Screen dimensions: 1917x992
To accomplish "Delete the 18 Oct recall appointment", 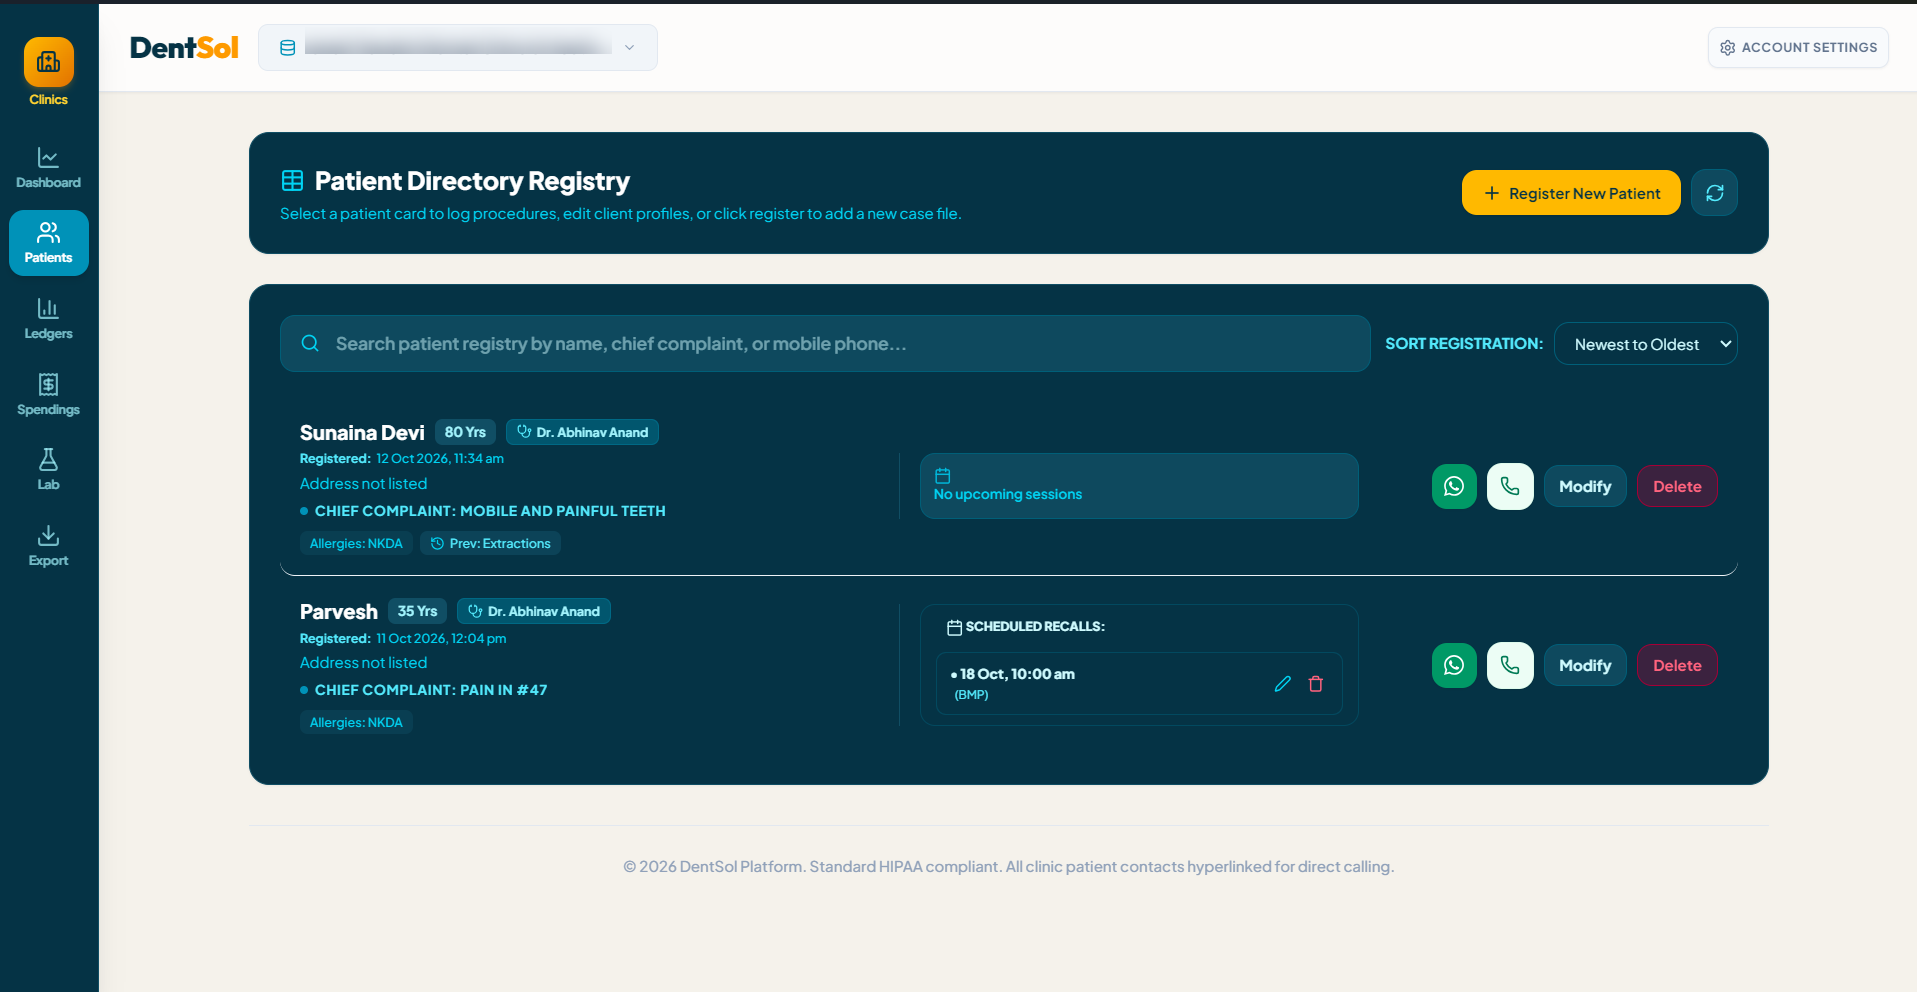I will pos(1316,684).
